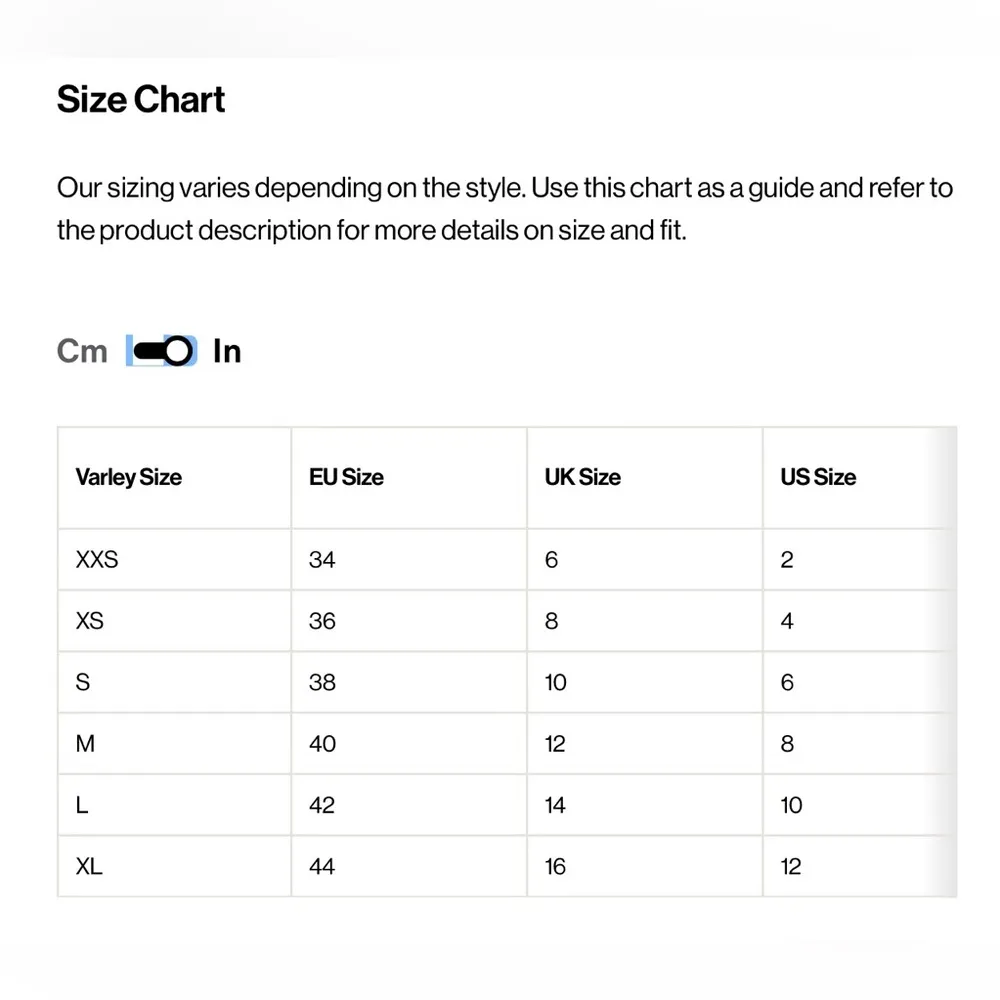This screenshot has height=1000, width=1000.
Task: Click the S size row label
Action: 83,682
